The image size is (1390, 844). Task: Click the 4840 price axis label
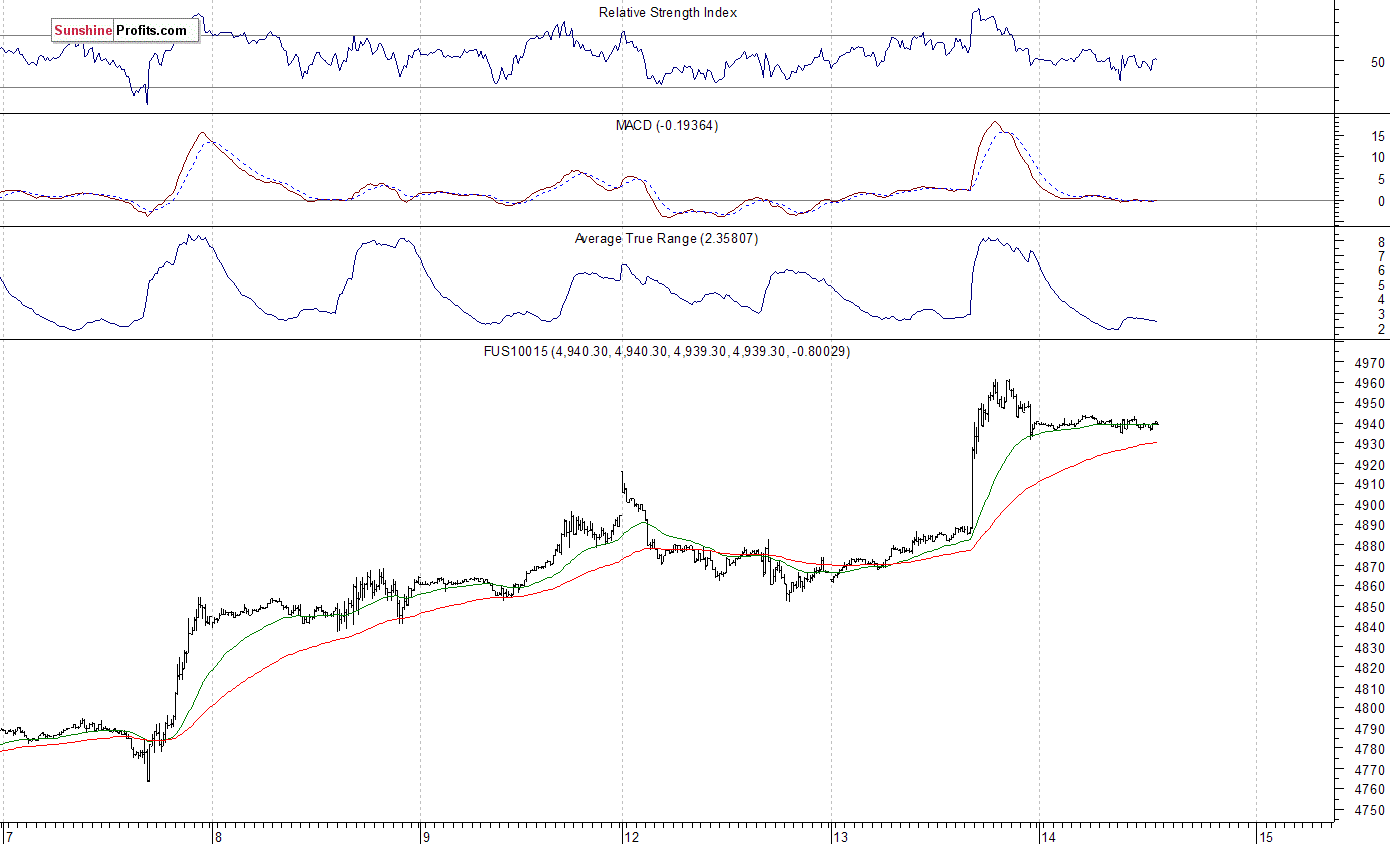(1371, 628)
